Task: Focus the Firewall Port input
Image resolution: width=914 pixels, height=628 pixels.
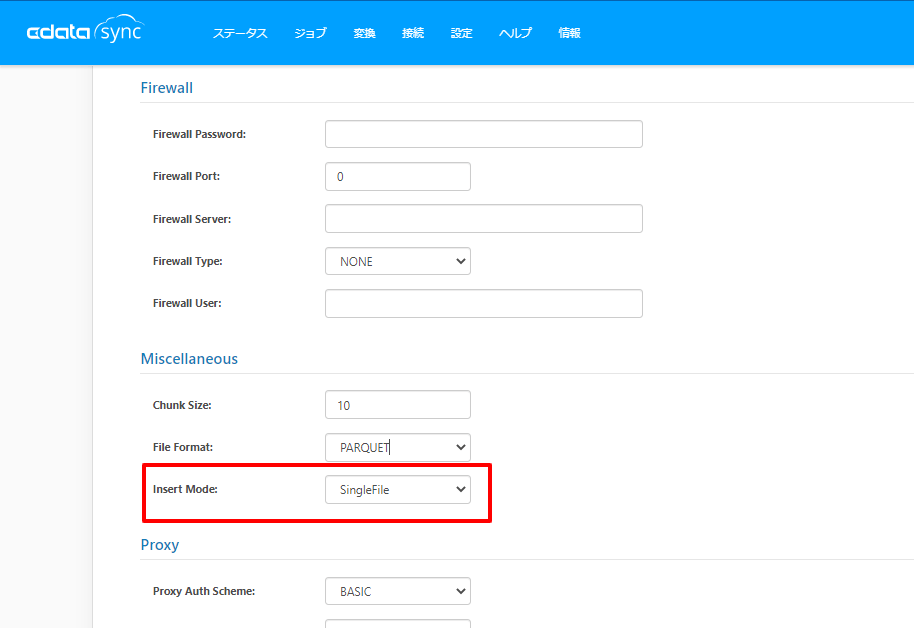Action: [397, 176]
